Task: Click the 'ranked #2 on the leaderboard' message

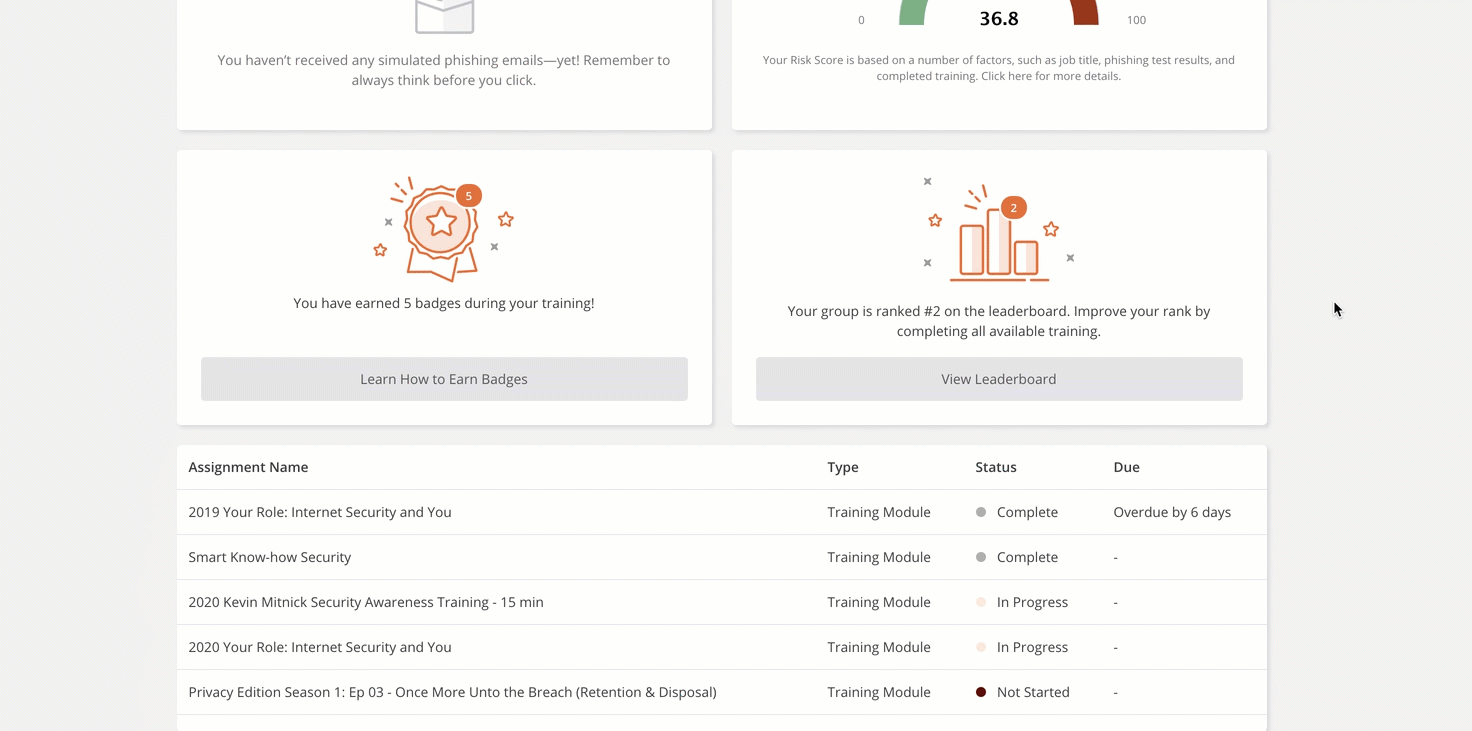Action: 999,321
